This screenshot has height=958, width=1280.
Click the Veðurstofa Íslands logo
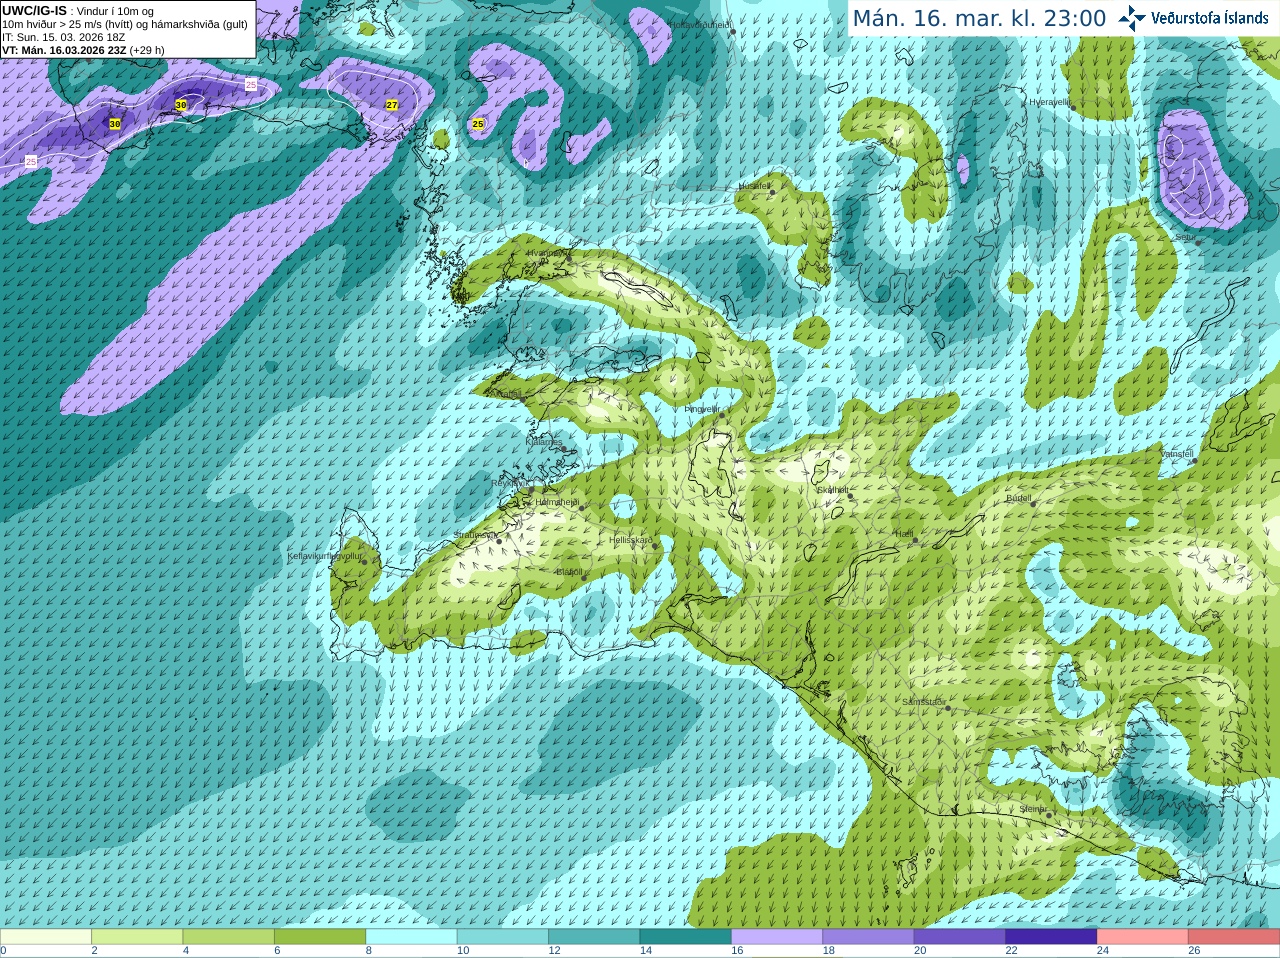pos(1193,18)
